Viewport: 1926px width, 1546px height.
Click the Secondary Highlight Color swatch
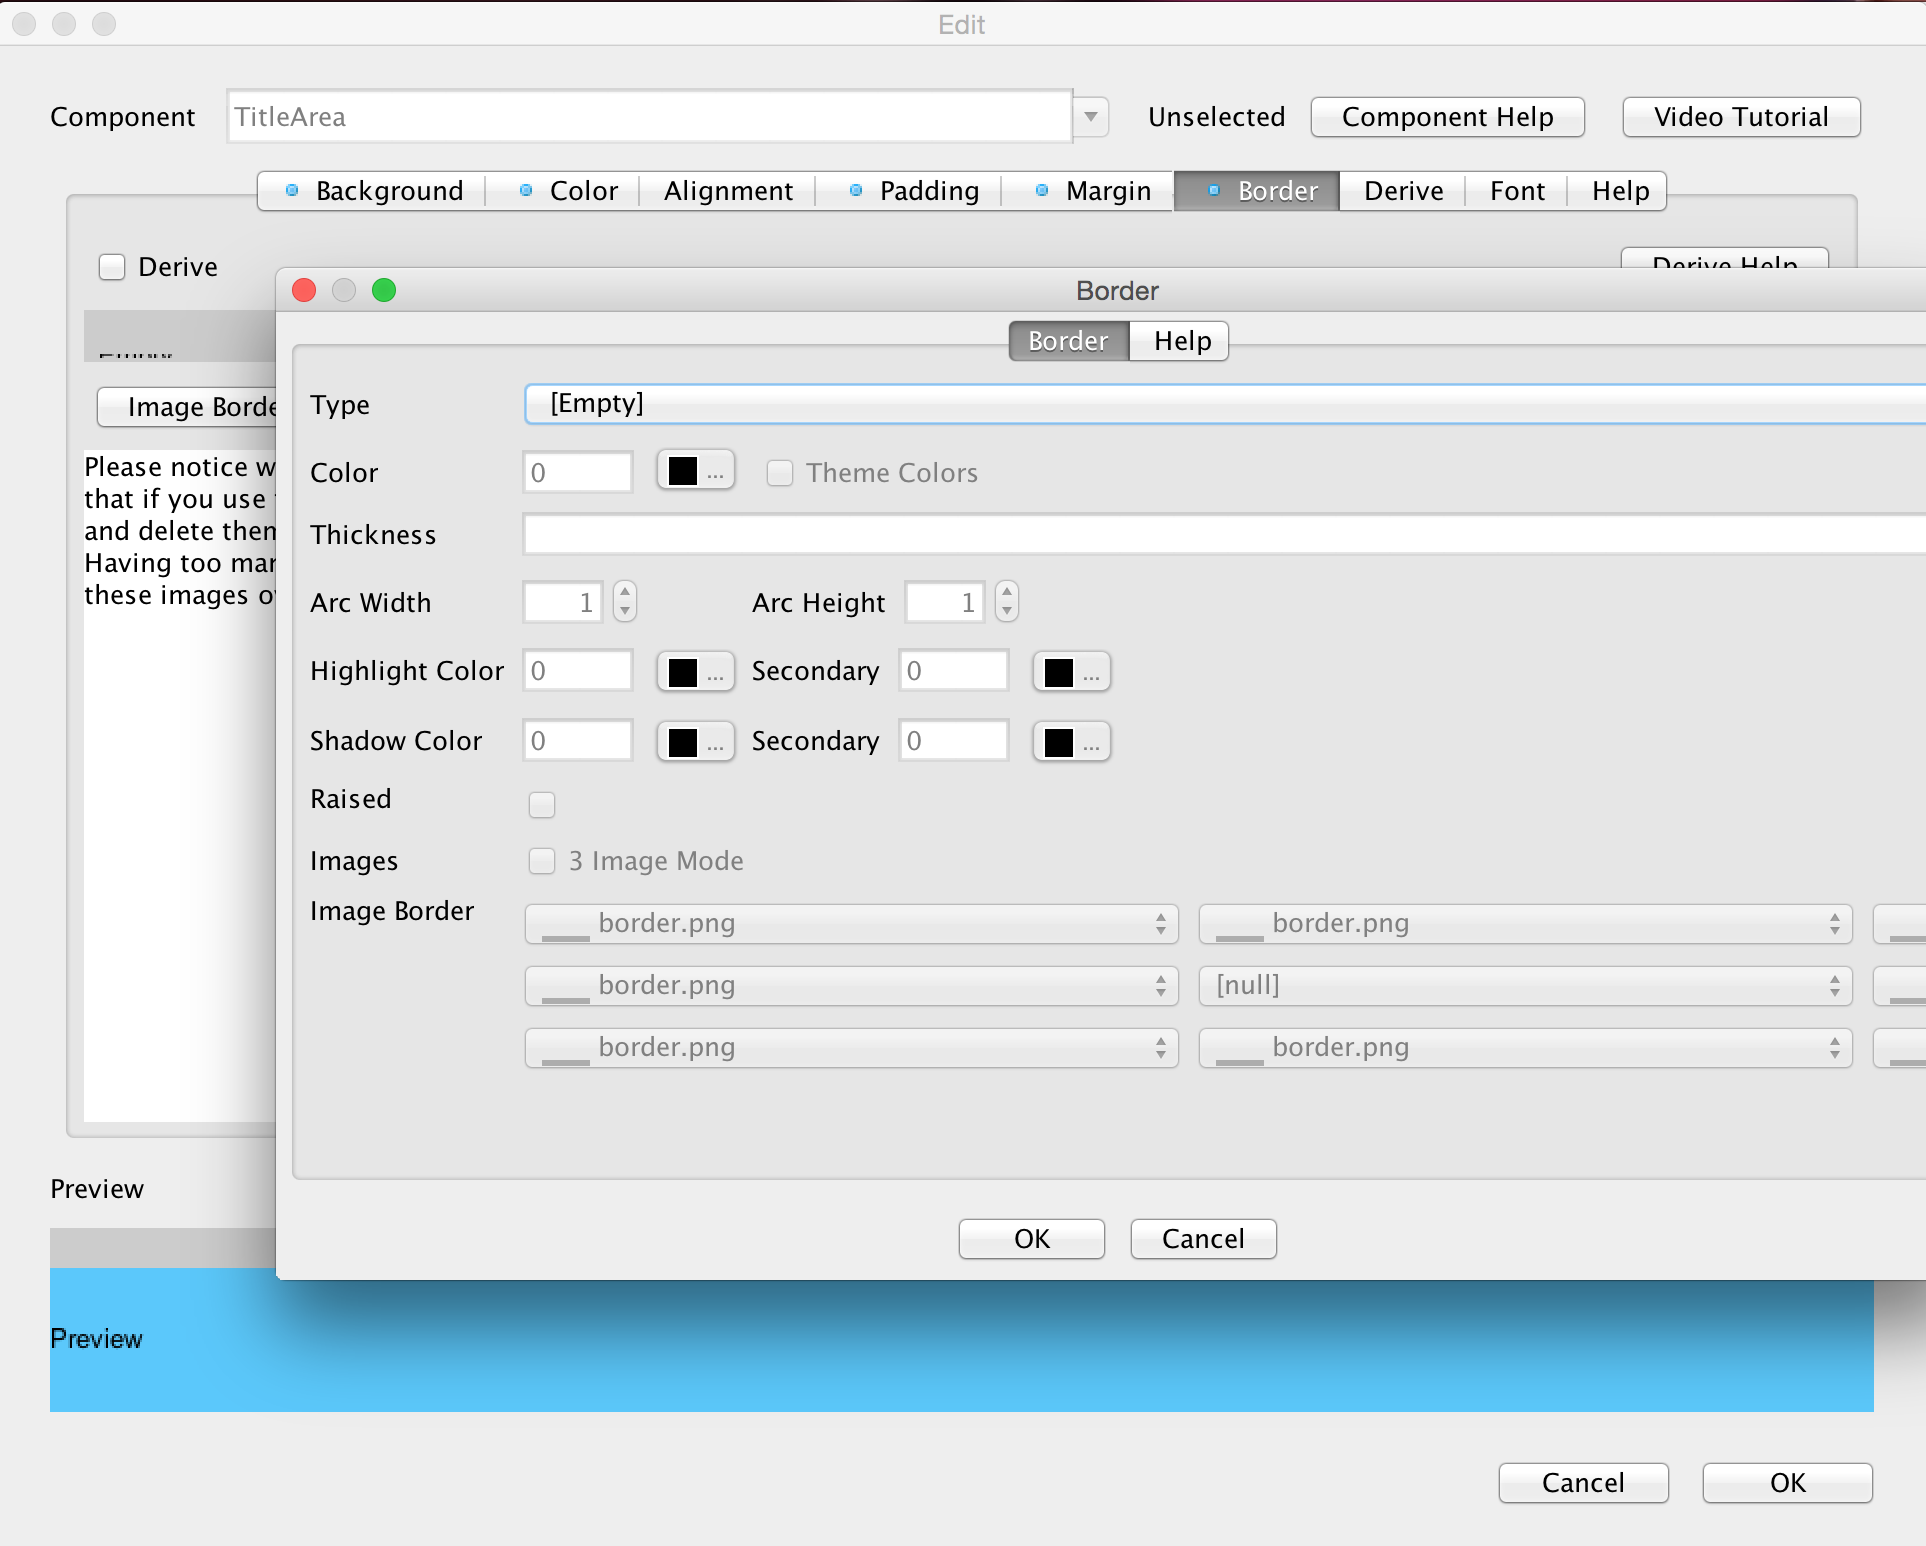[1057, 670]
